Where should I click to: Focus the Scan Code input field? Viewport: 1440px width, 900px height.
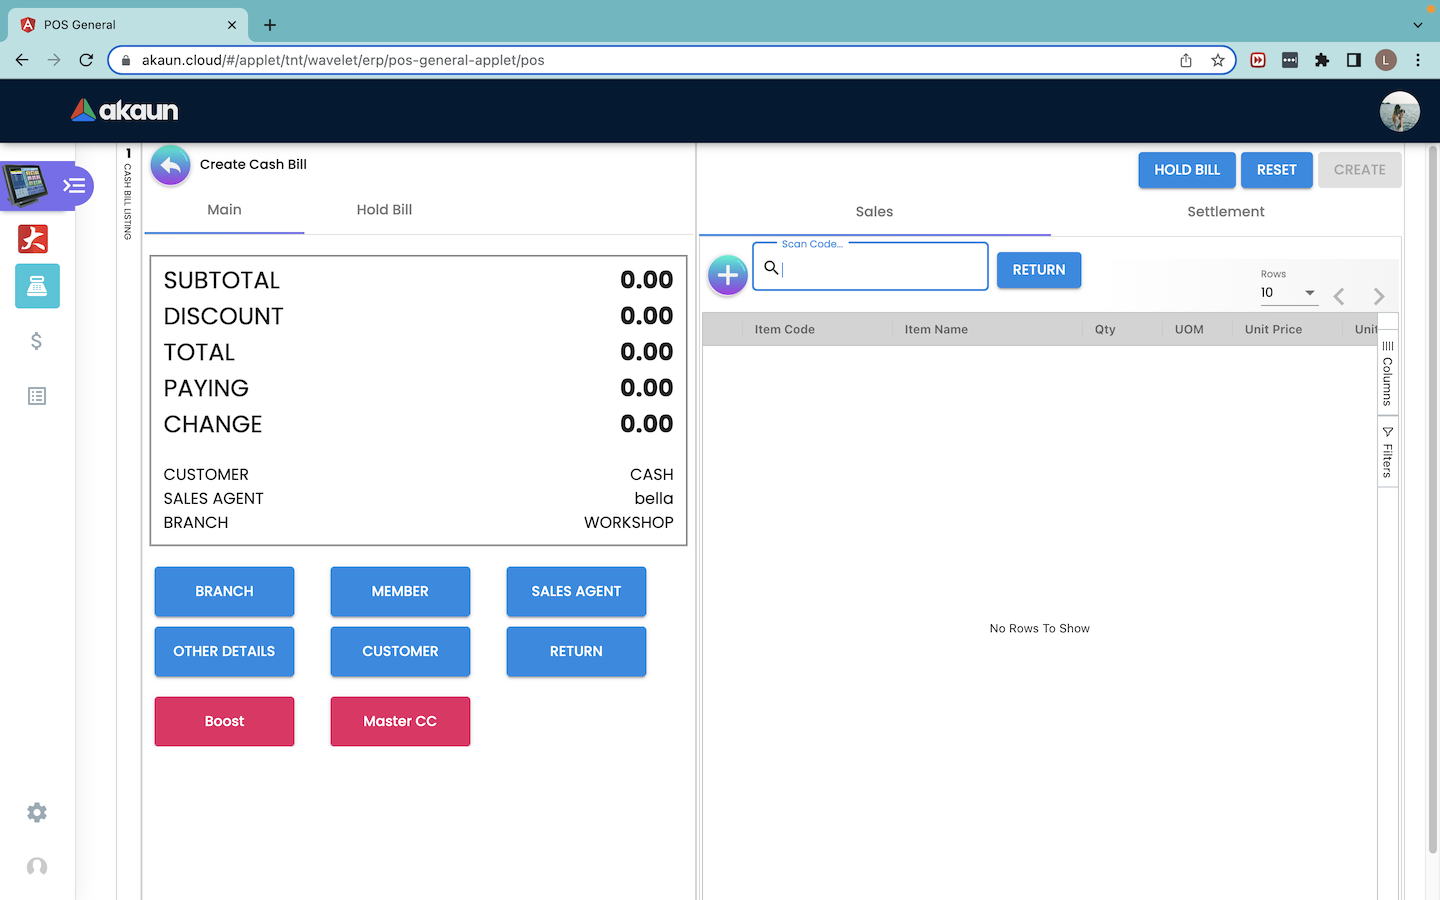tap(870, 267)
